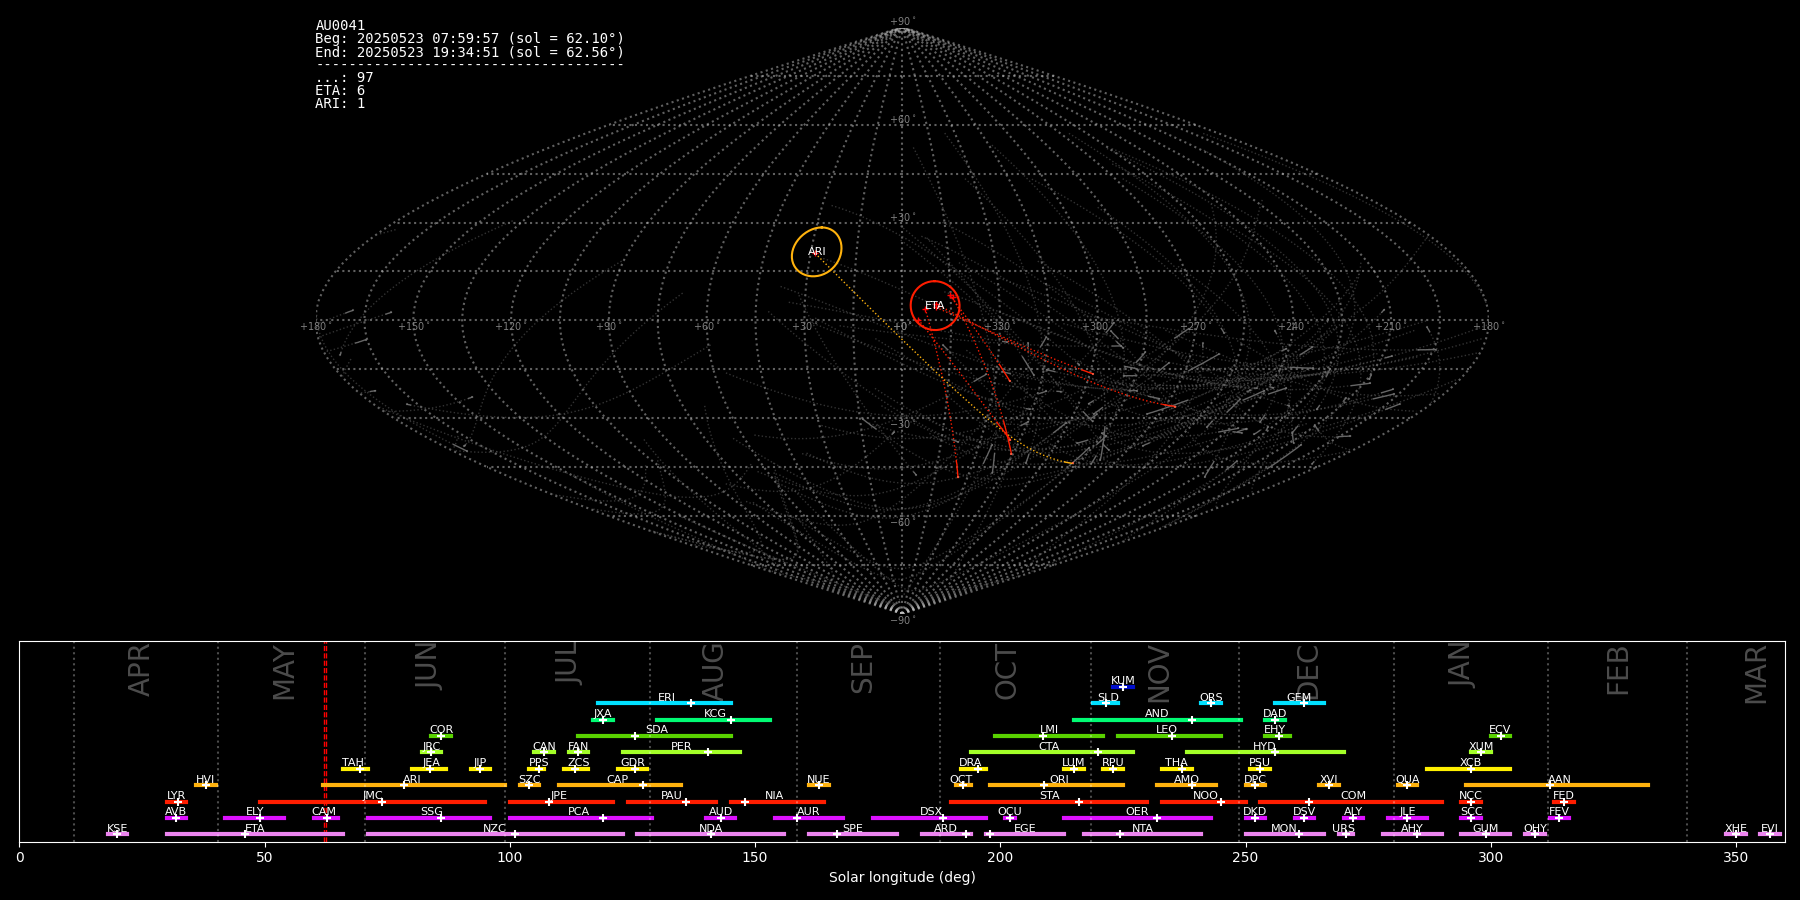The width and height of the screenshot is (1800, 900).
Task: Select the KUM shower label in timeline
Action: pyautogui.click(x=1123, y=681)
